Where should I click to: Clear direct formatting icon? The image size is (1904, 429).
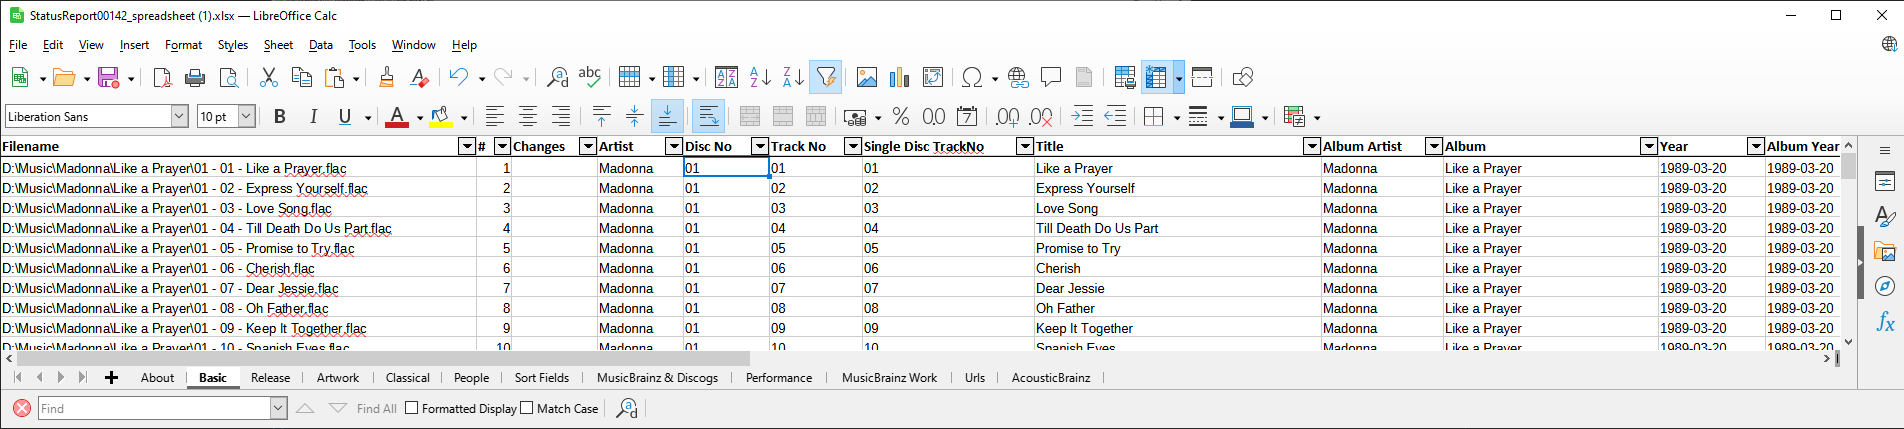tap(420, 77)
